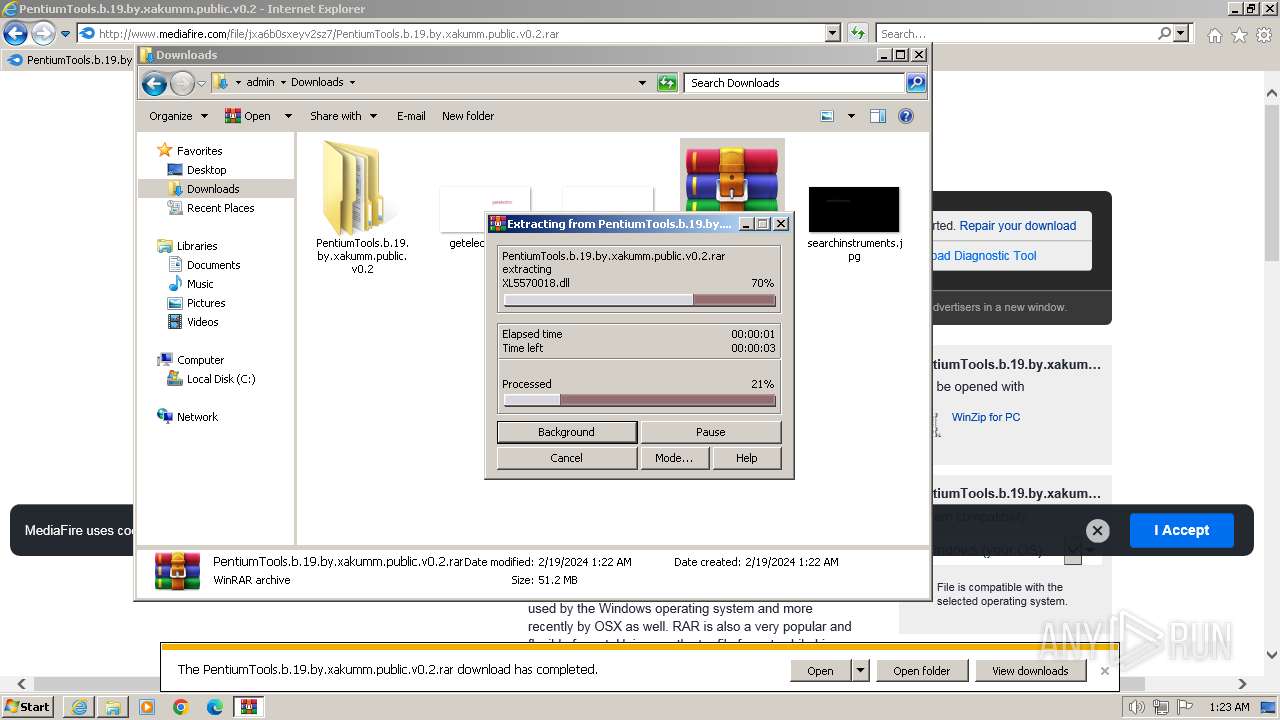Screen dimensions: 1280x720
Task: Pause the extraction
Action: [710, 432]
